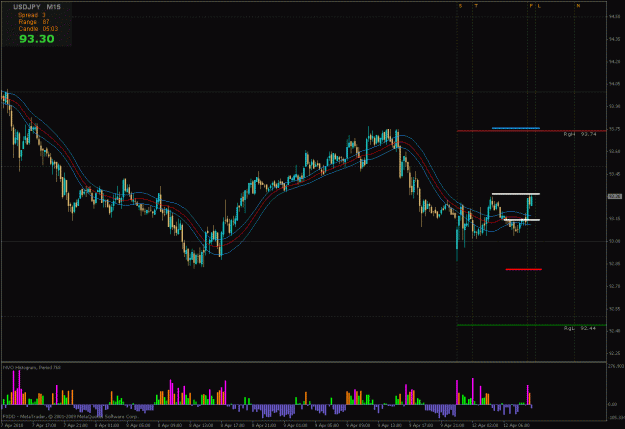Click the F session marker at top
This screenshot has width=625, height=429.
click(x=531, y=6)
